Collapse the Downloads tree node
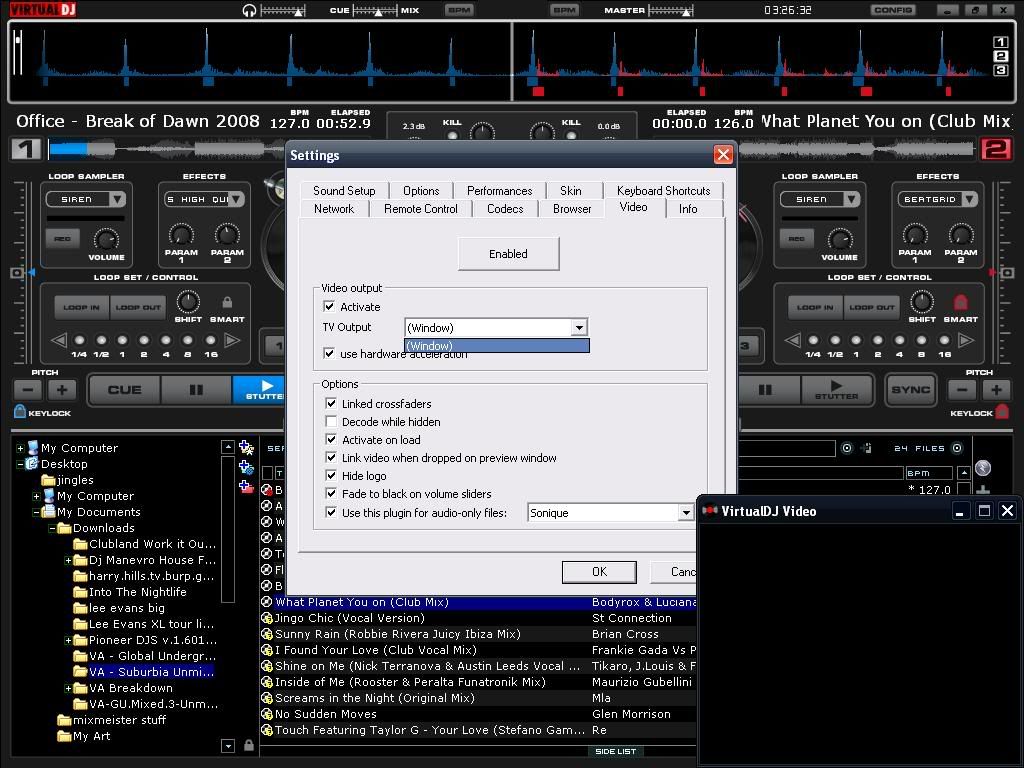This screenshot has width=1024, height=768. 52,528
